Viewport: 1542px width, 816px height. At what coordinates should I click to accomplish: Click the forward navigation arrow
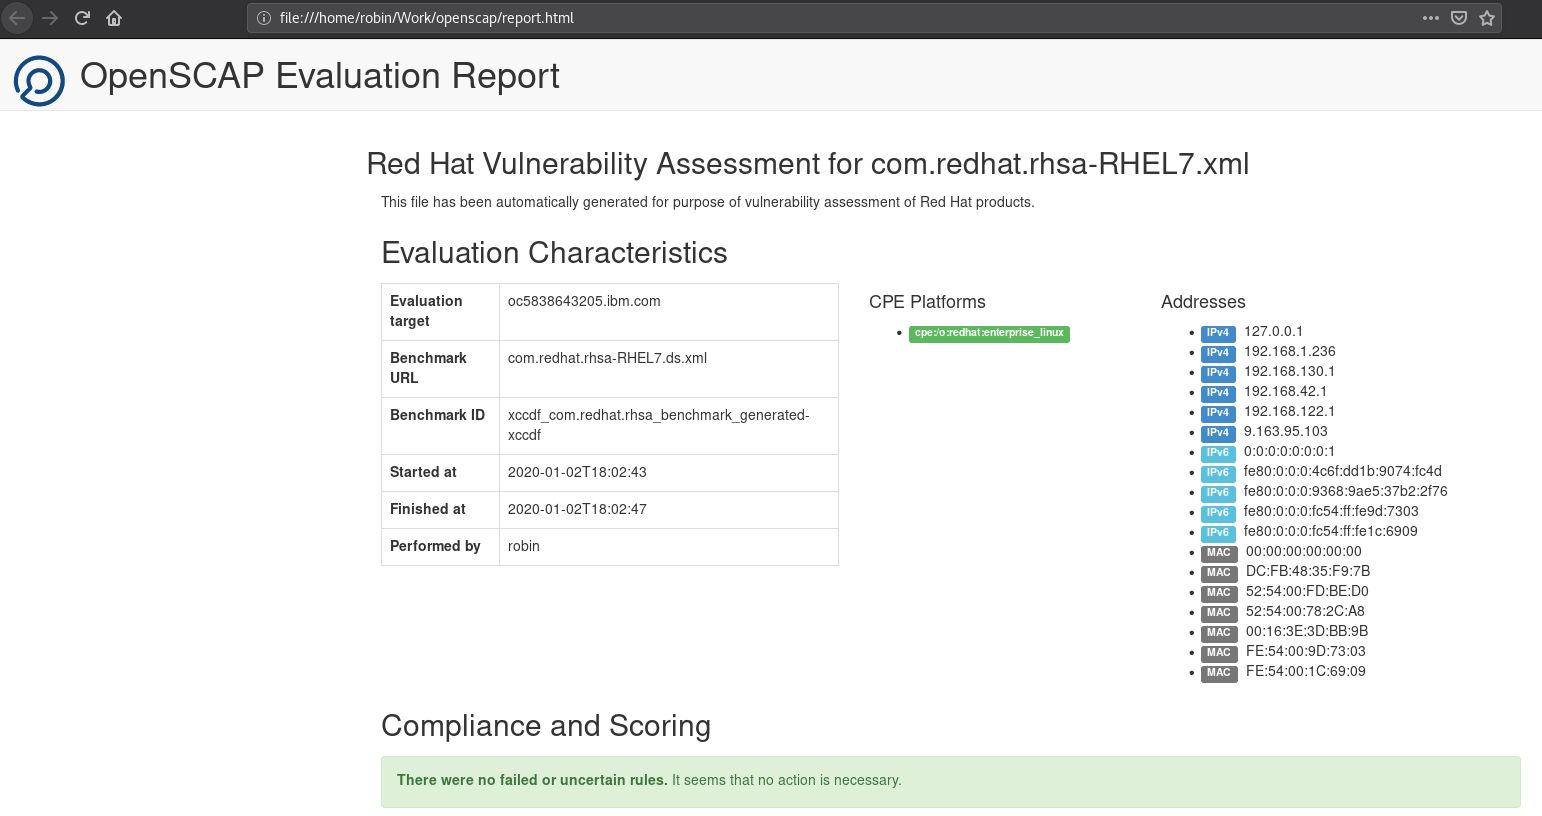(49, 17)
